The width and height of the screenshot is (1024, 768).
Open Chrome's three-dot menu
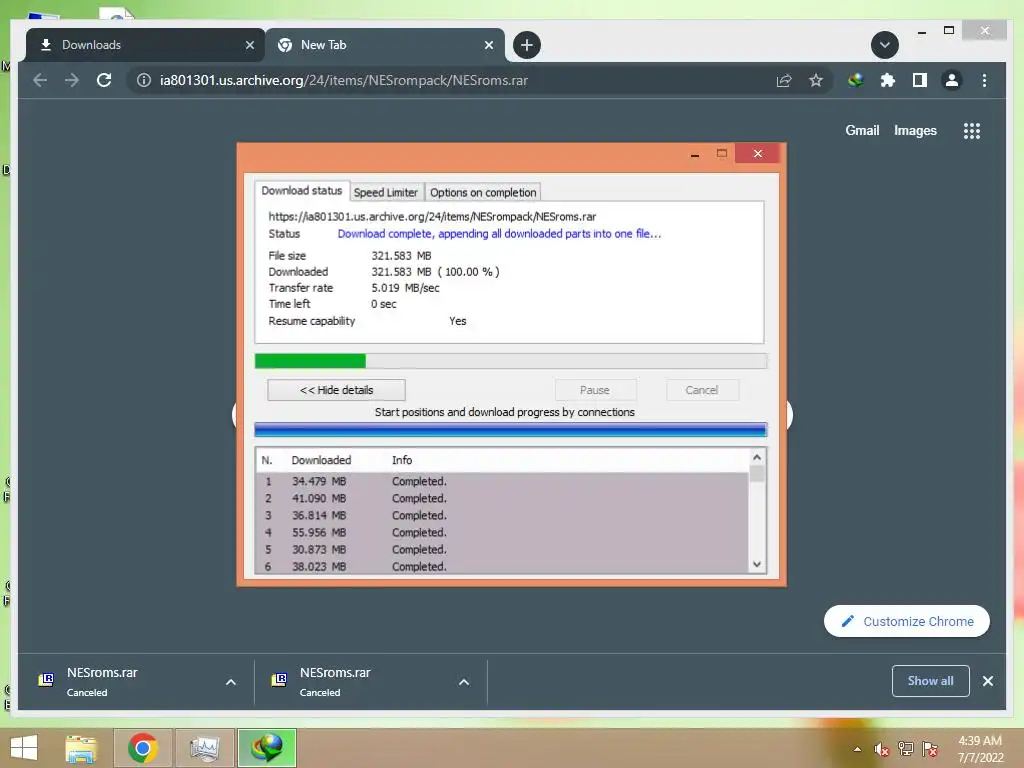984,80
